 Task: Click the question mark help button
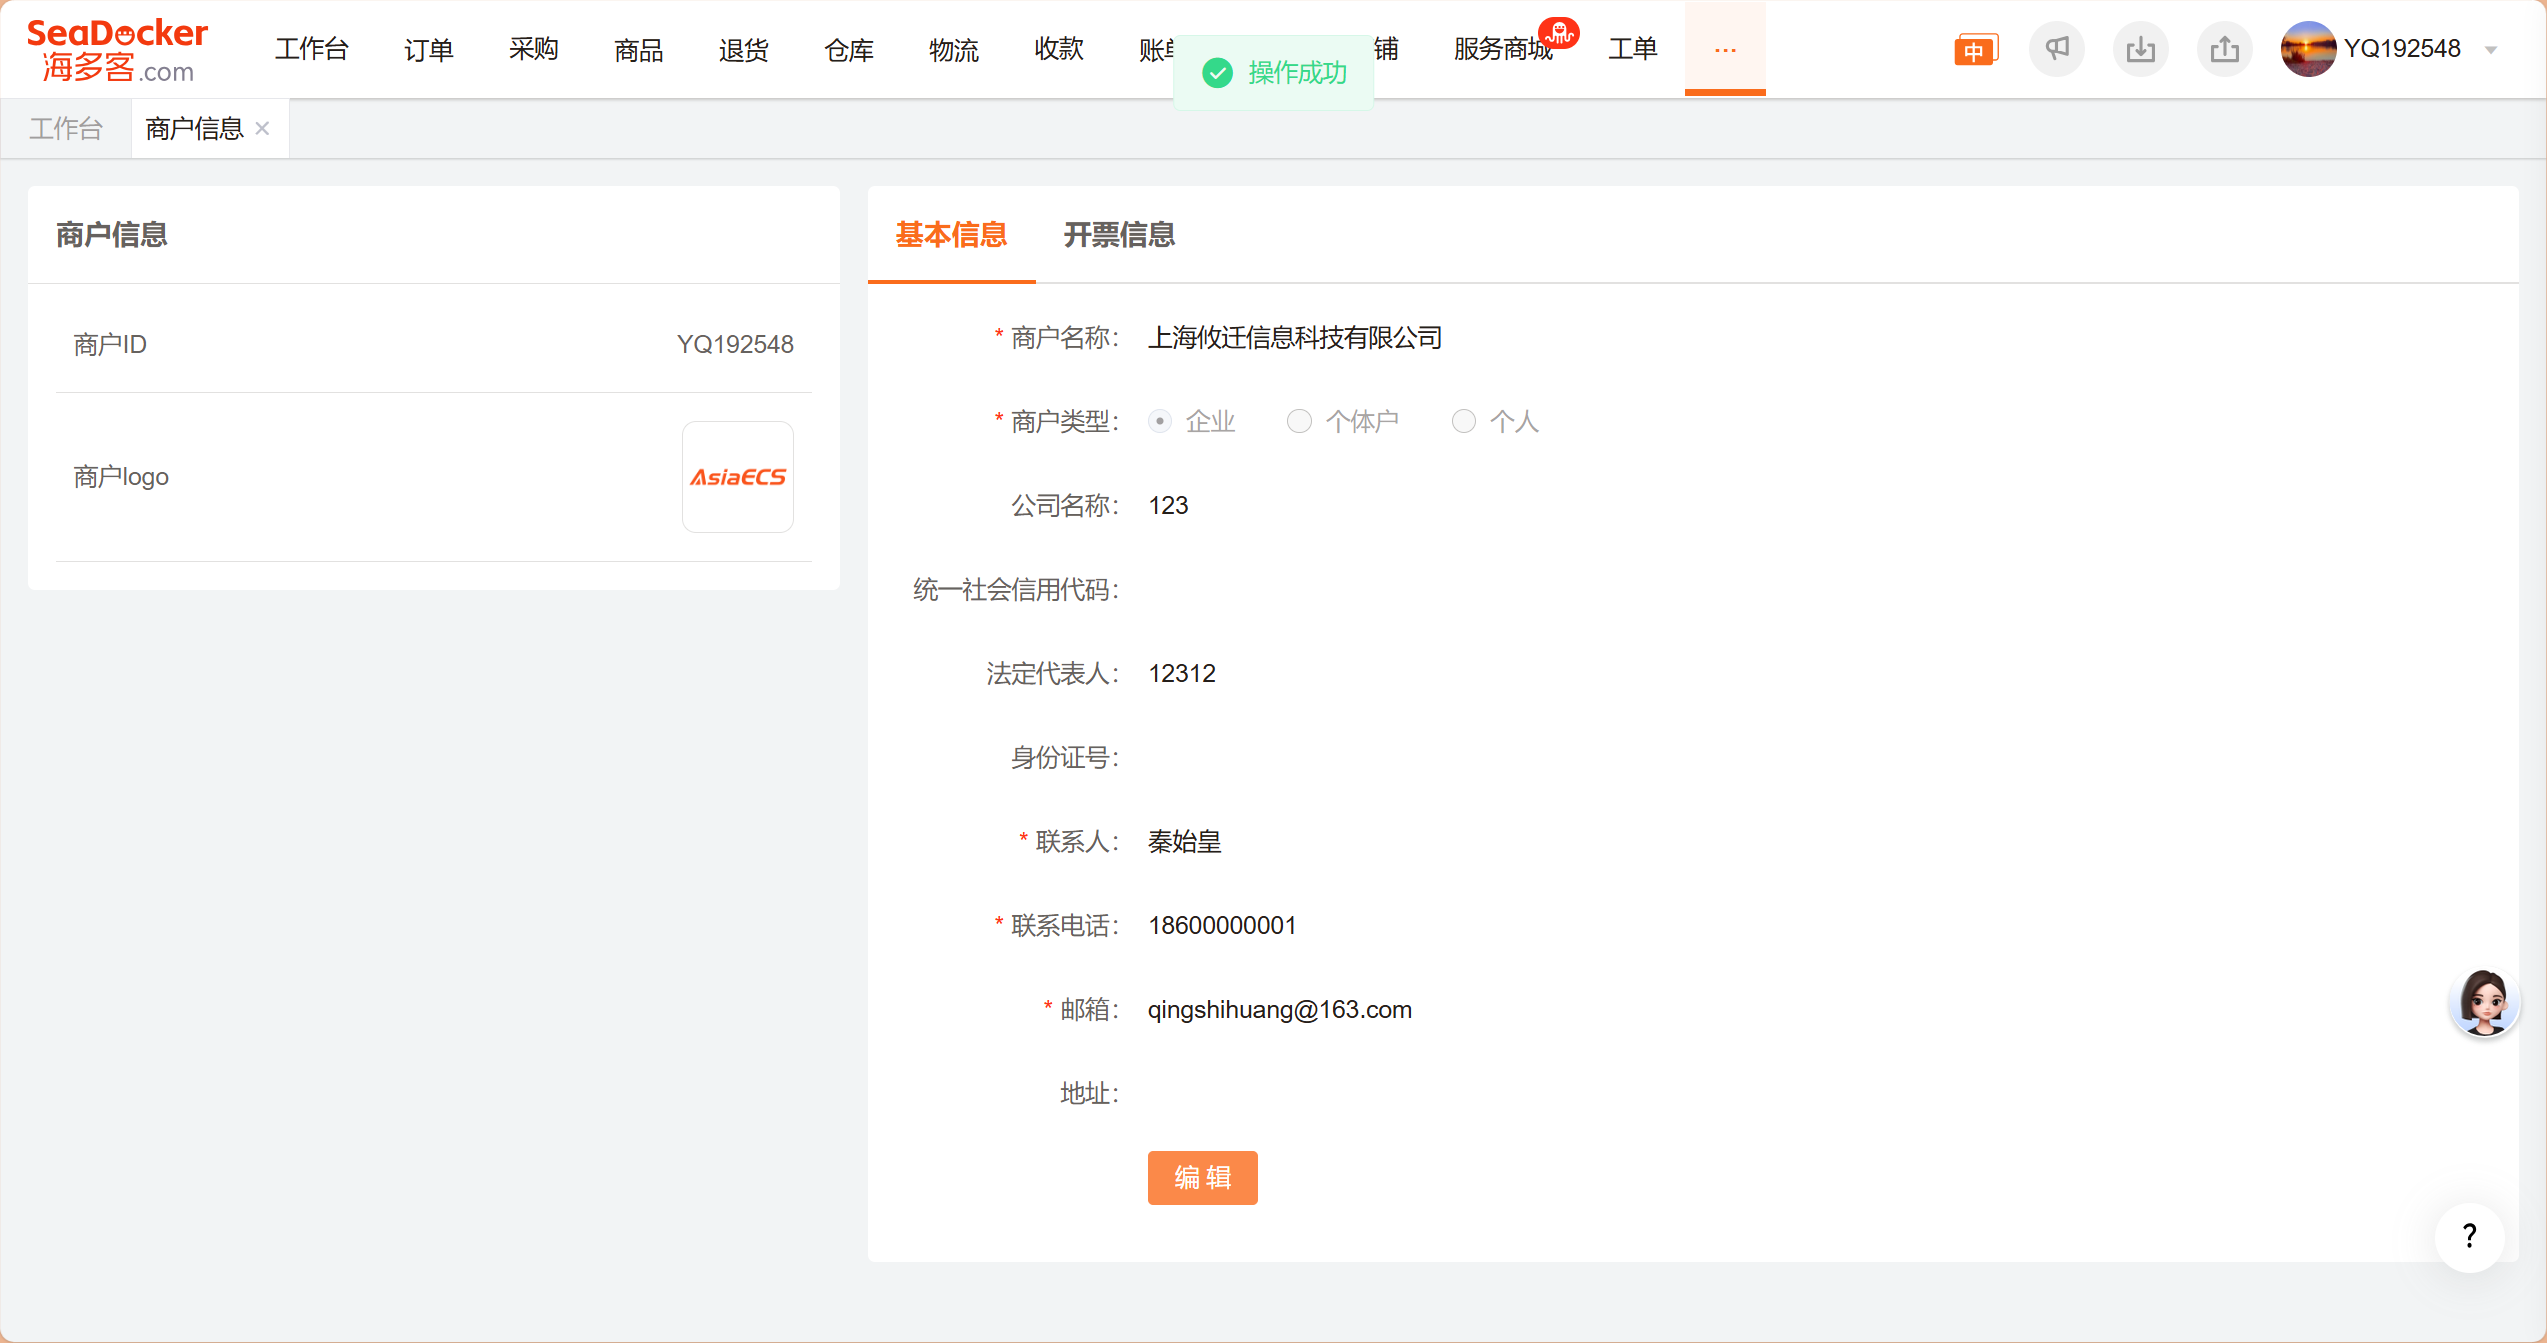[x=2469, y=1237]
